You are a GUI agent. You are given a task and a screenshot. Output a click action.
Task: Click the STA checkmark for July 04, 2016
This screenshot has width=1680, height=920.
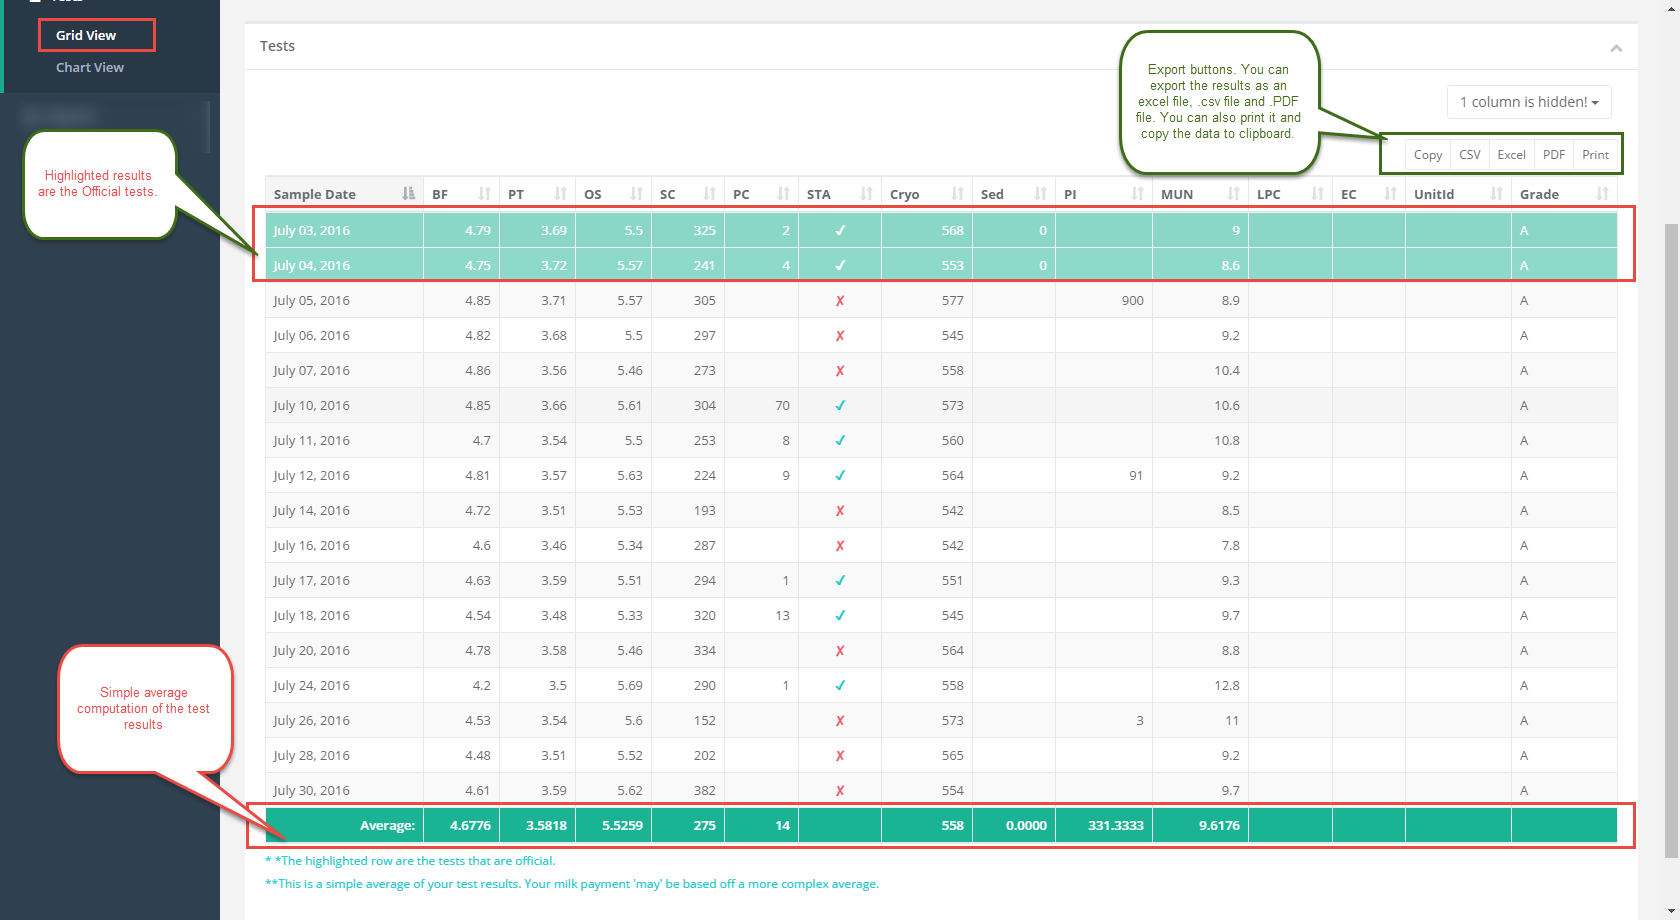pos(840,265)
